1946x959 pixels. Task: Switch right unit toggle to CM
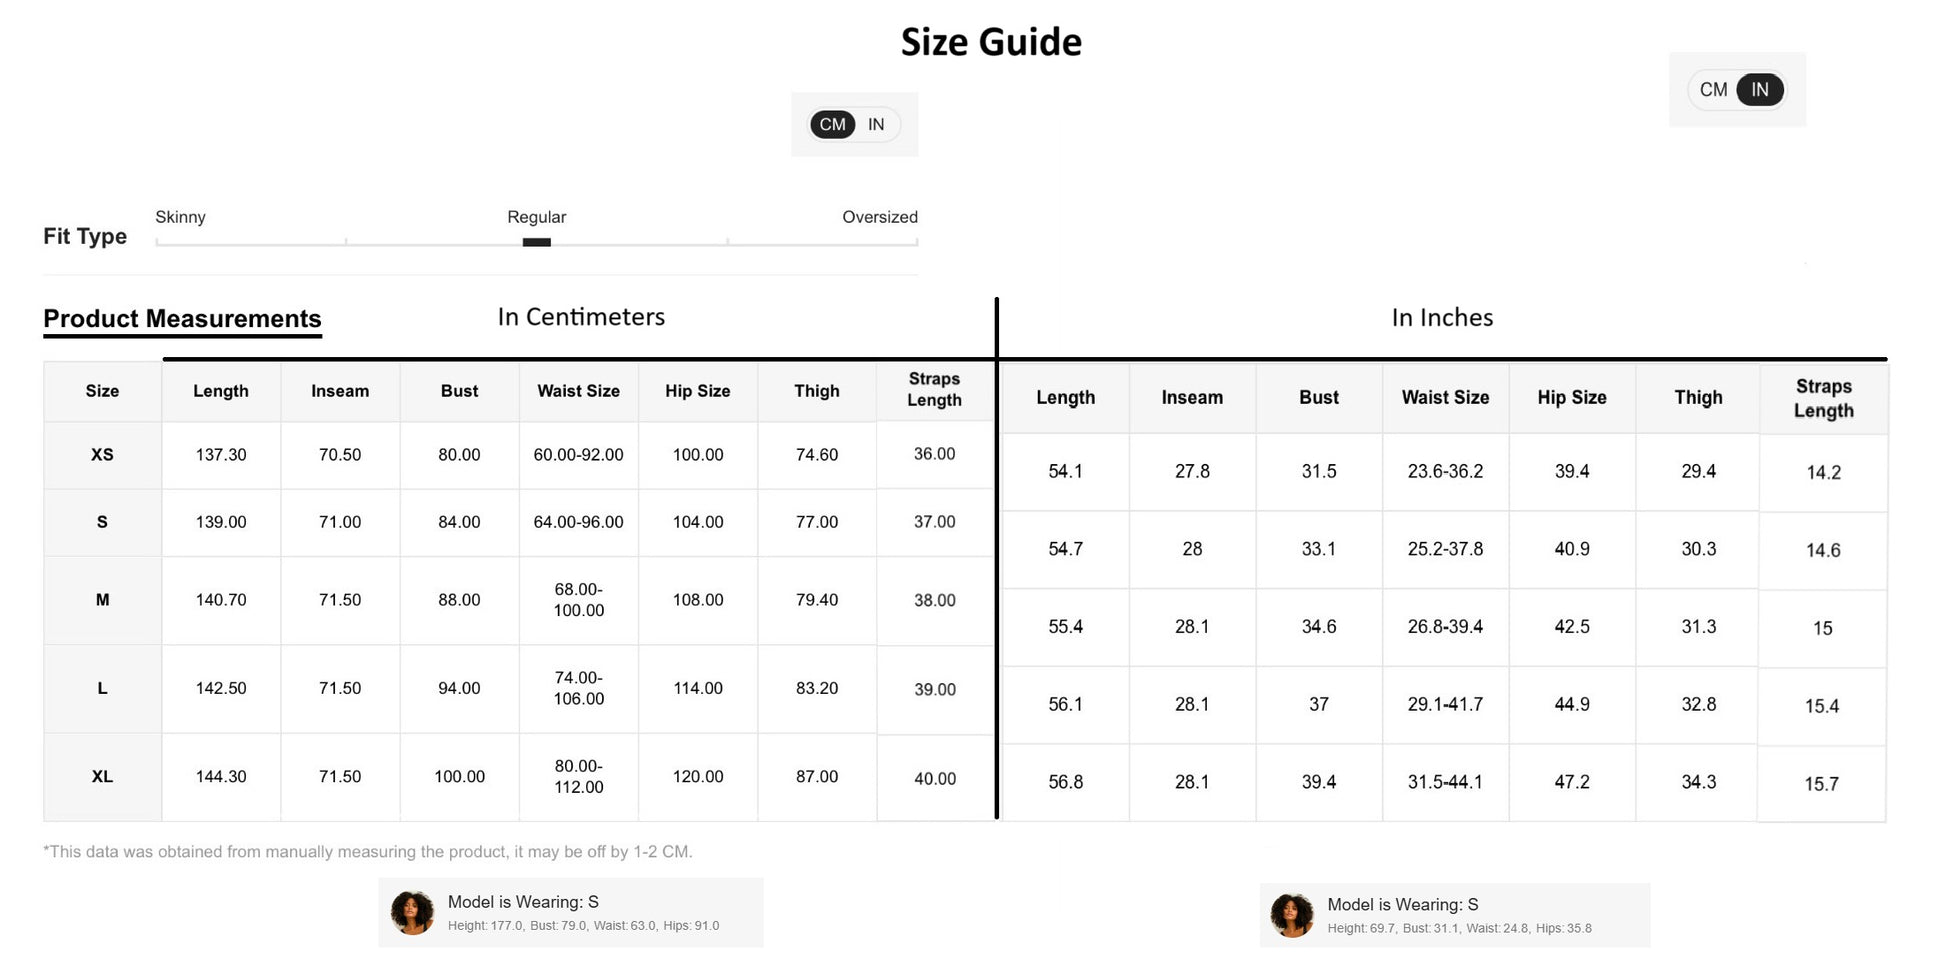coord(1713,90)
